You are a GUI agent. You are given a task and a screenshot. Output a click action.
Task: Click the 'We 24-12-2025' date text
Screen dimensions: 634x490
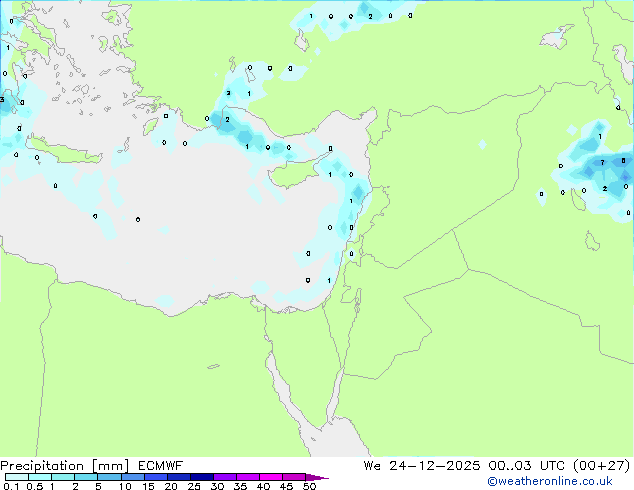point(422,466)
